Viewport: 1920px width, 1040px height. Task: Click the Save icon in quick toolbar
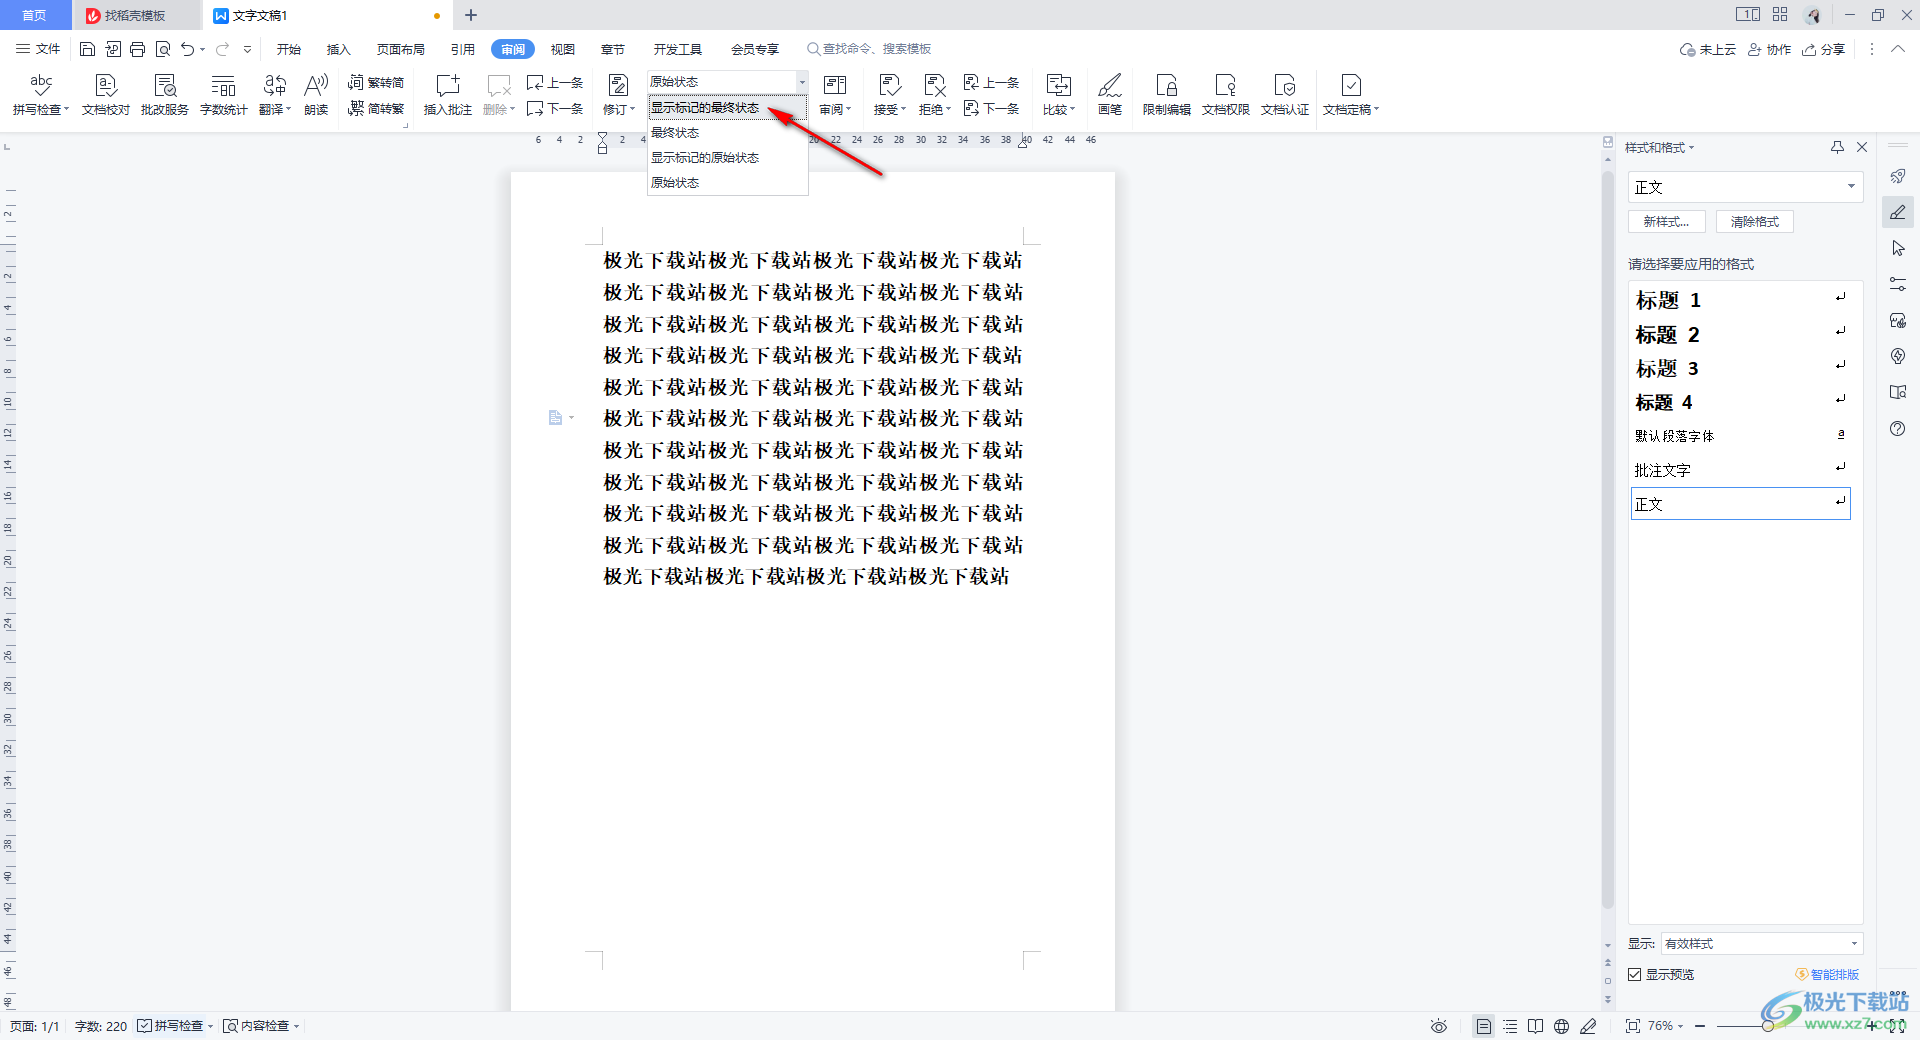coord(87,49)
